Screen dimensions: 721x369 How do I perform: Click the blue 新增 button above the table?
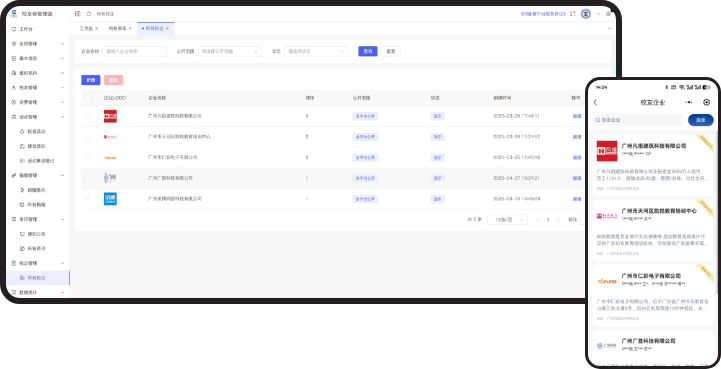[x=91, y=80]
